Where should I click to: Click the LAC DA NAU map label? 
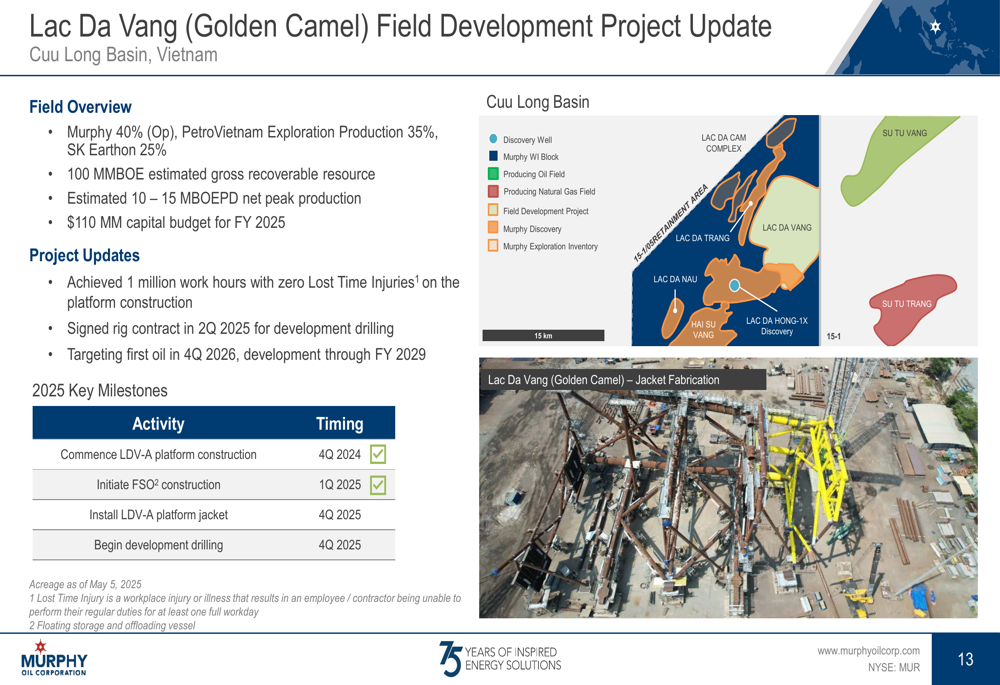(675, 279)
